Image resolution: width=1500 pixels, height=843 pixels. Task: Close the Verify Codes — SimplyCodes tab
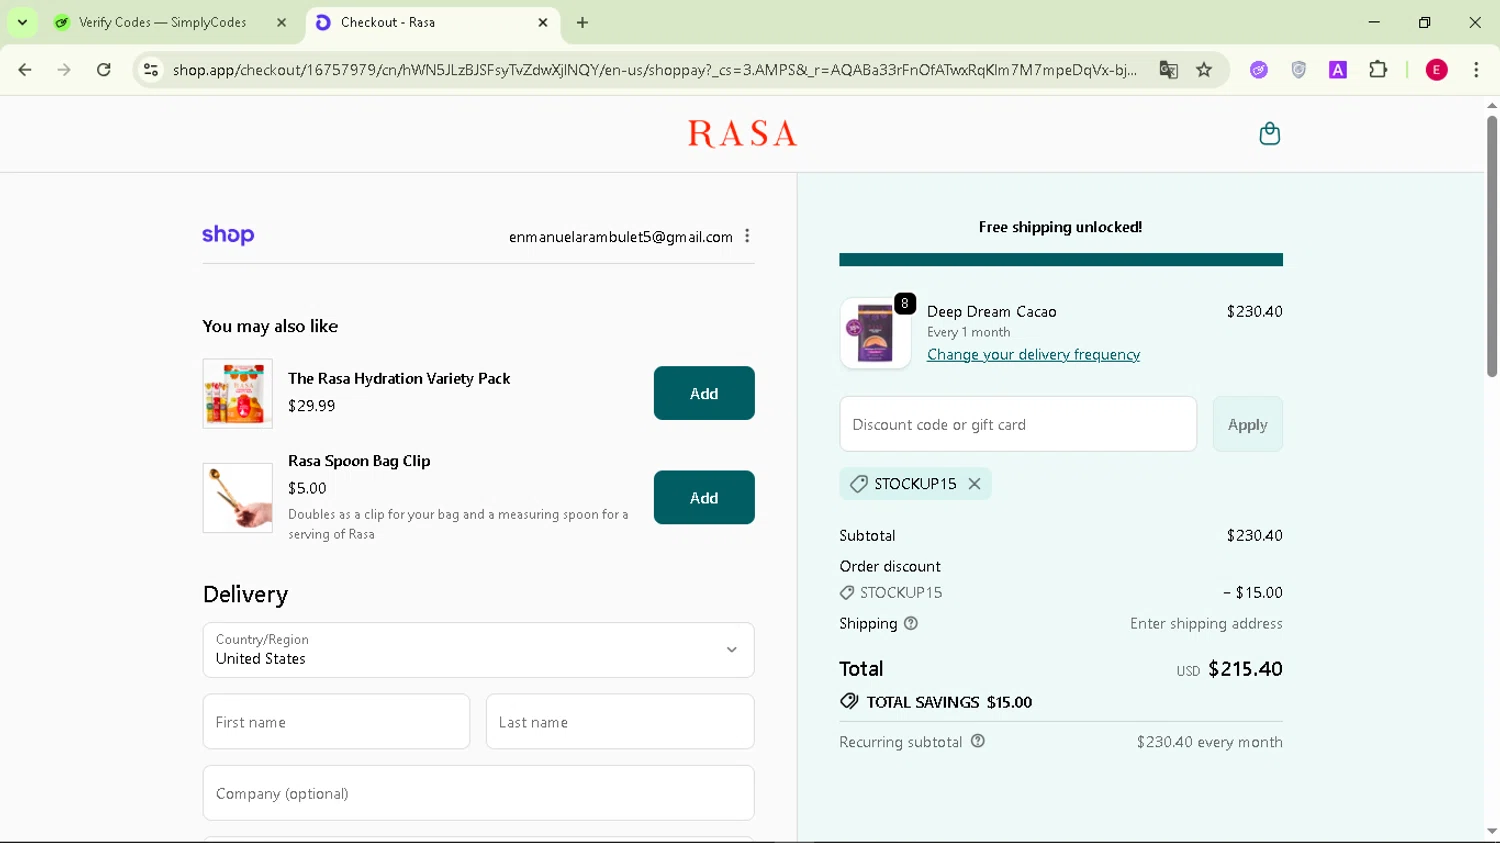coord(281,22)
